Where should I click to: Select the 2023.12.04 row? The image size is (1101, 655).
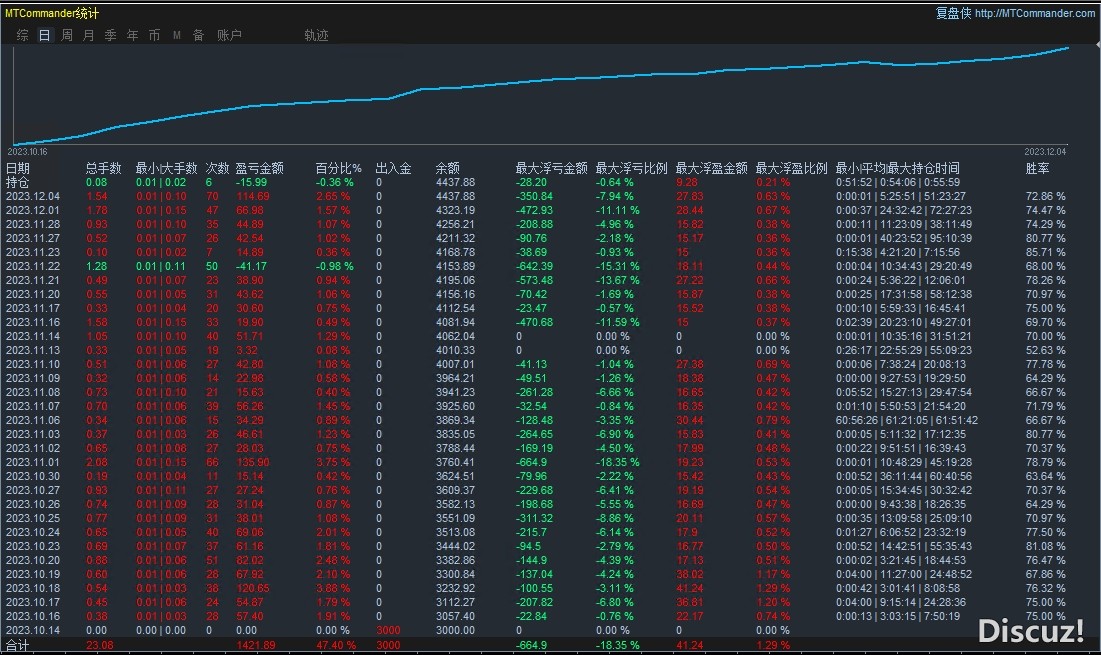tap(33, 197)
